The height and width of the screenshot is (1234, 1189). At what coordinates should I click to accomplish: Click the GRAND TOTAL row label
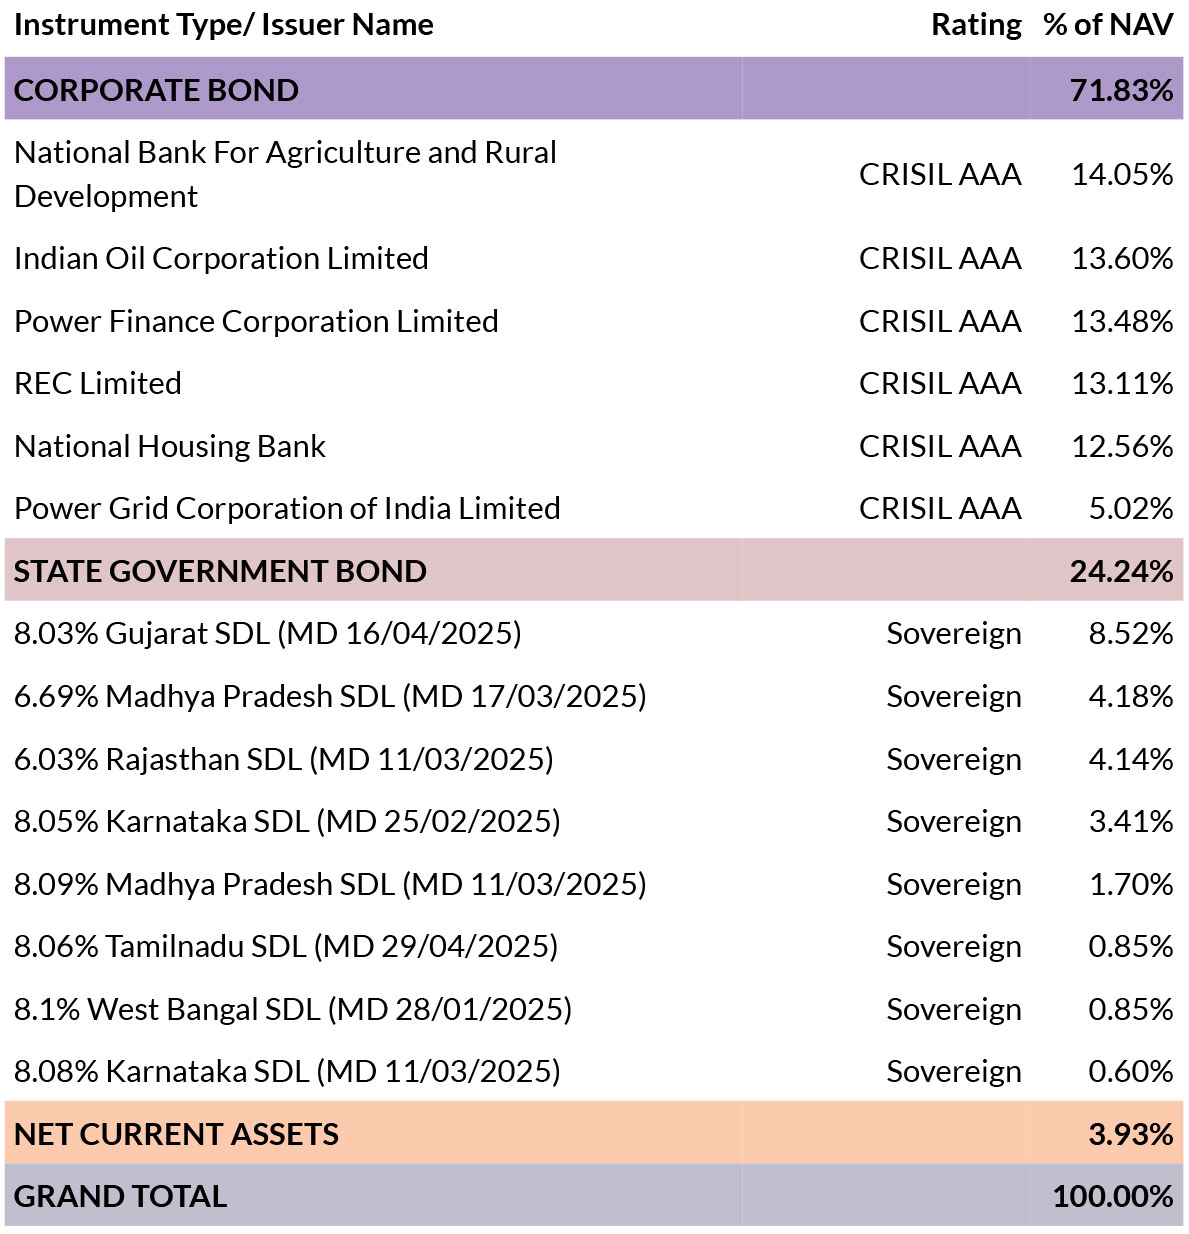coord(120,1196)
